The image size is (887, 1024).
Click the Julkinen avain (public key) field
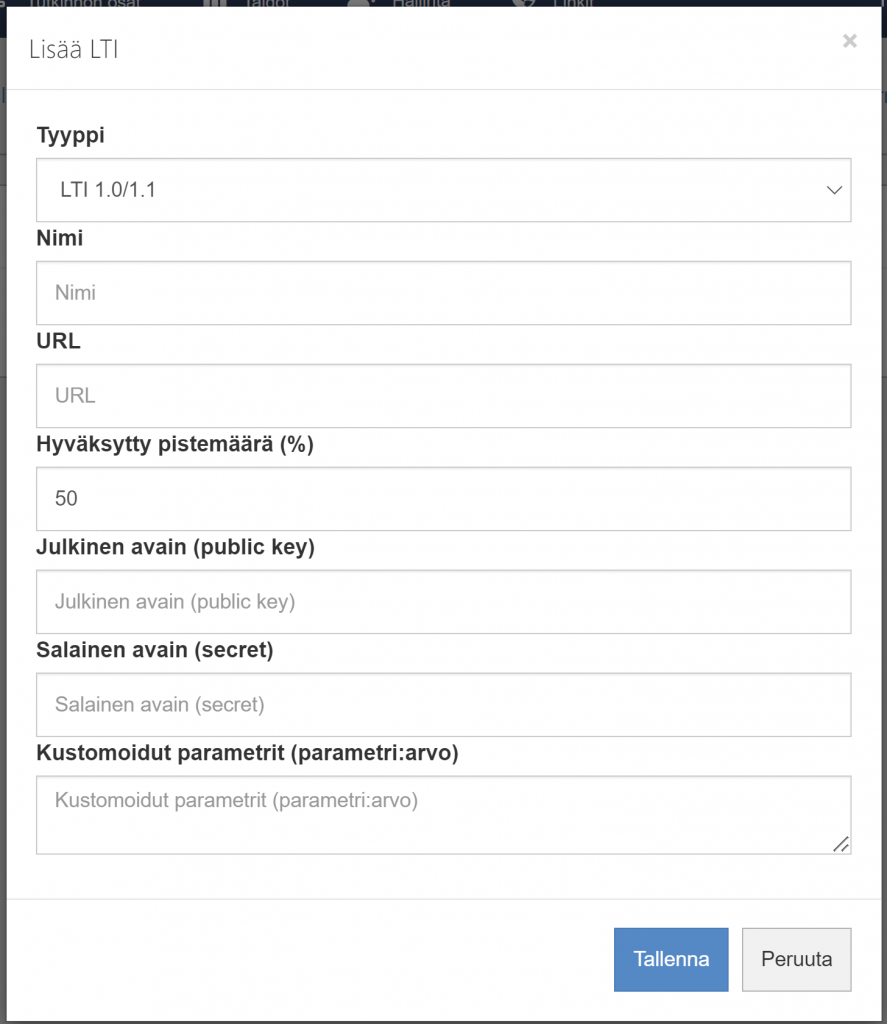[443, 601]
